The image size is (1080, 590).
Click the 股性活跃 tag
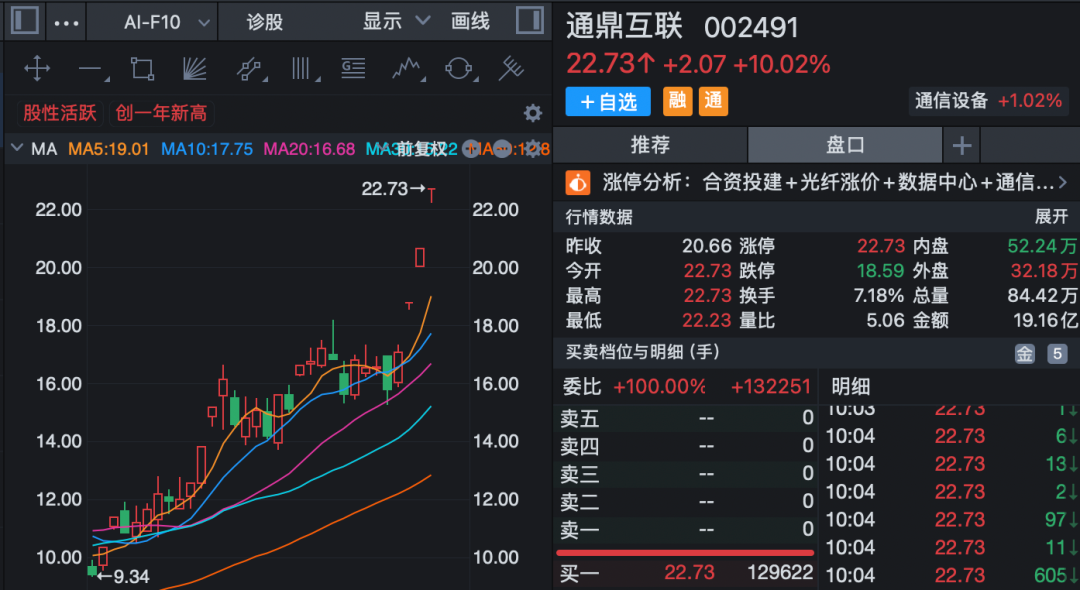coord(59,113)
